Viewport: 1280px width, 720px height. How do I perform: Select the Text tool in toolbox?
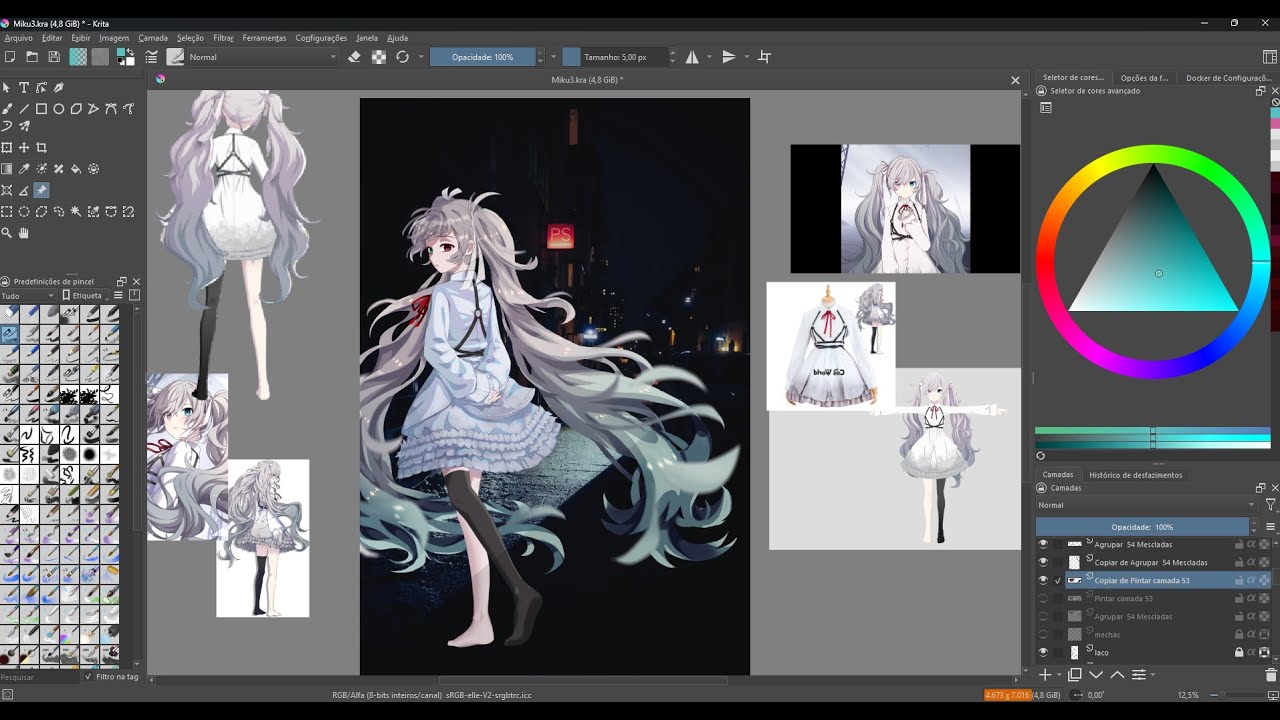coord(24,88)
